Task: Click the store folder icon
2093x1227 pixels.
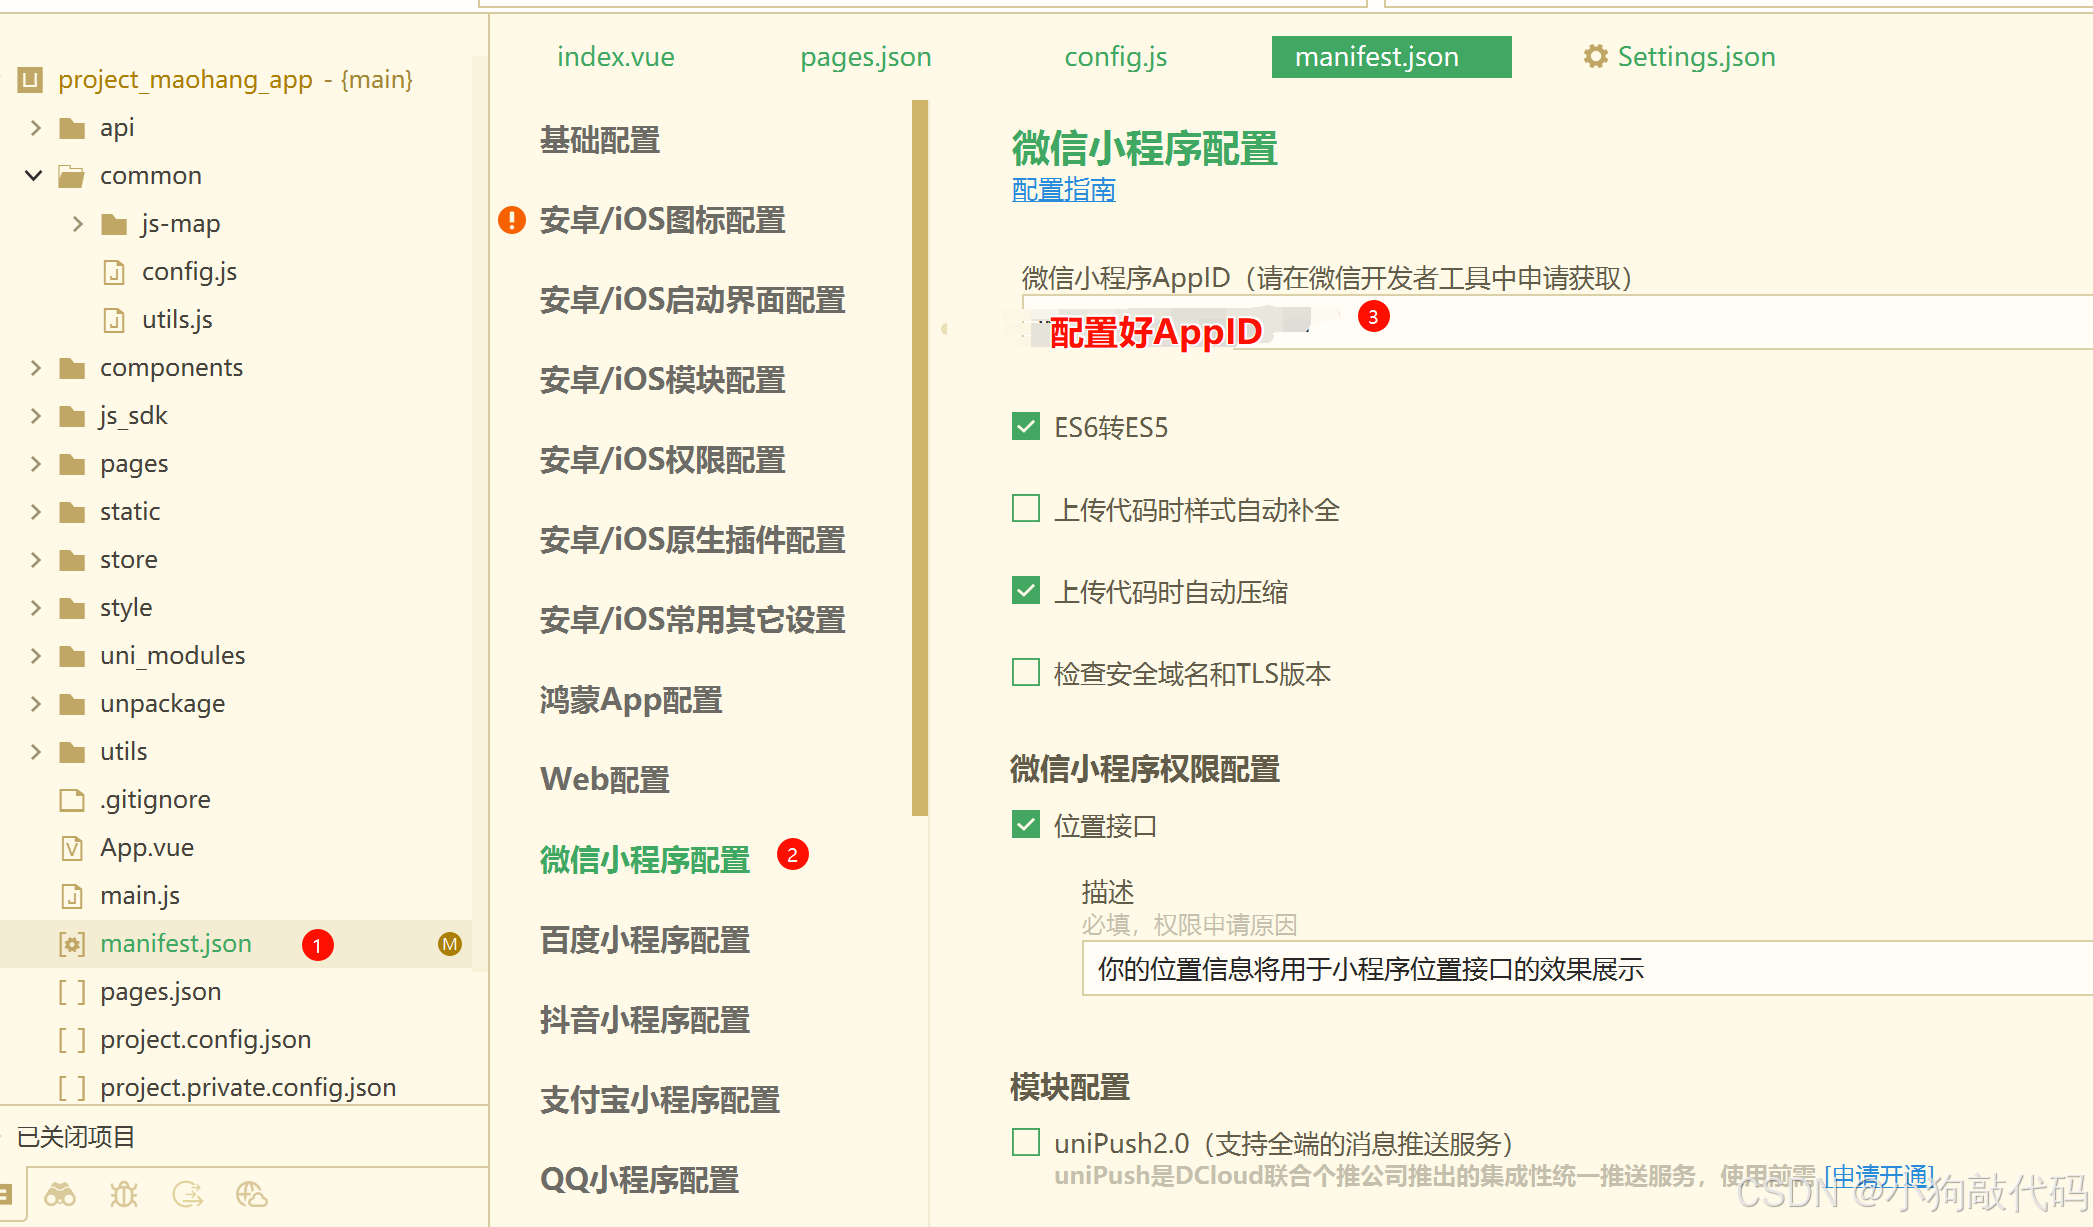Action: click(x=72, y=560)
